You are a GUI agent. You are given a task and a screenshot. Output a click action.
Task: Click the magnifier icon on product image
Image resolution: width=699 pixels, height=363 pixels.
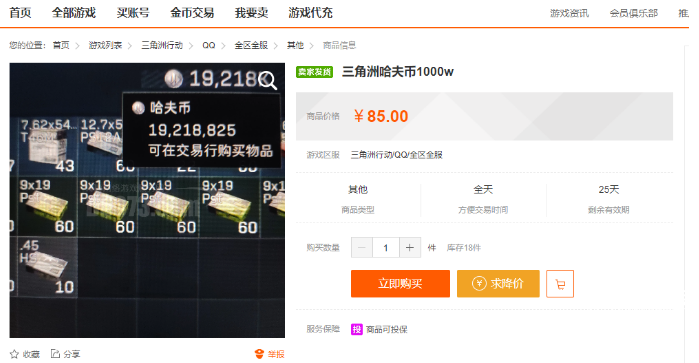pos(267,81)
